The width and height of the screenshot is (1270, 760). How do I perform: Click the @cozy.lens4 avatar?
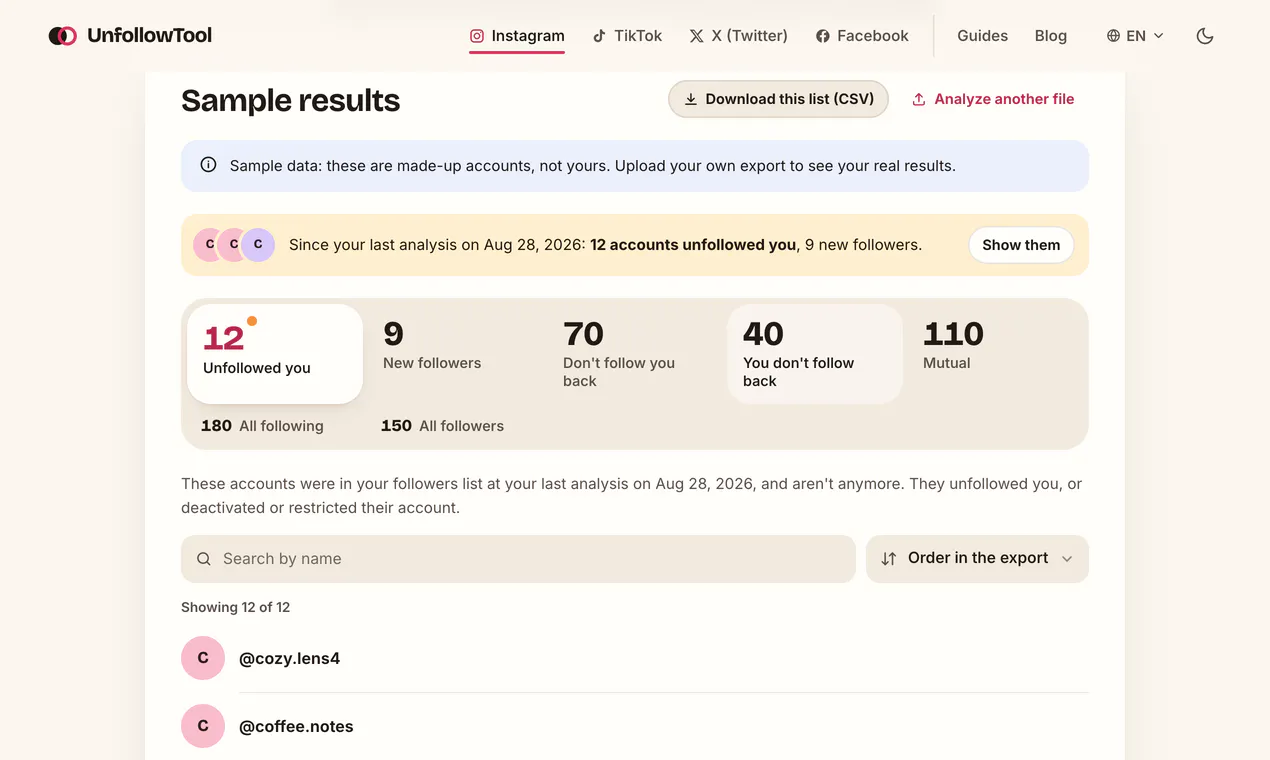[x=203, y=658]
